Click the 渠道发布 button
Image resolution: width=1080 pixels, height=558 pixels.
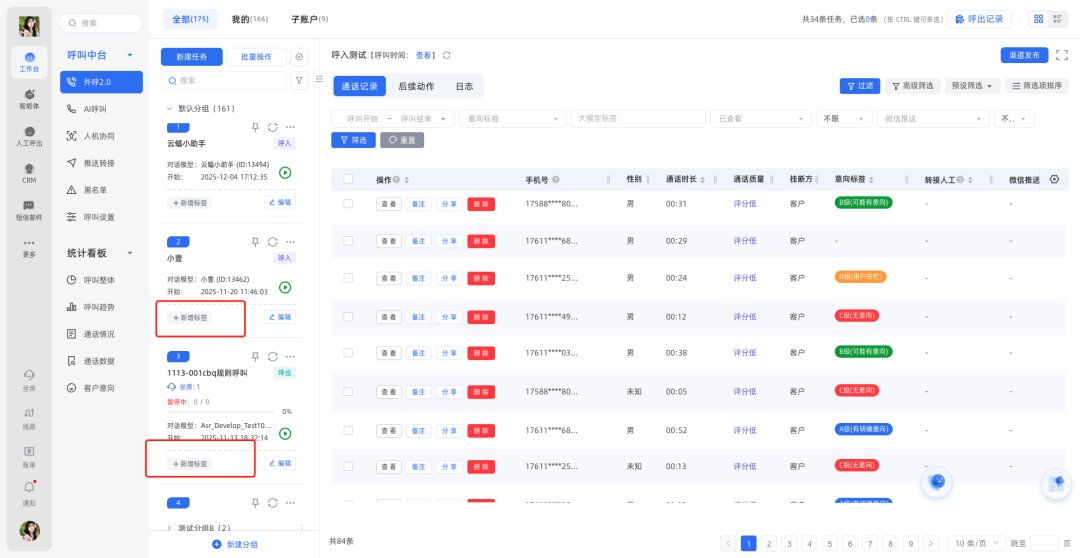click(1024, 55)
